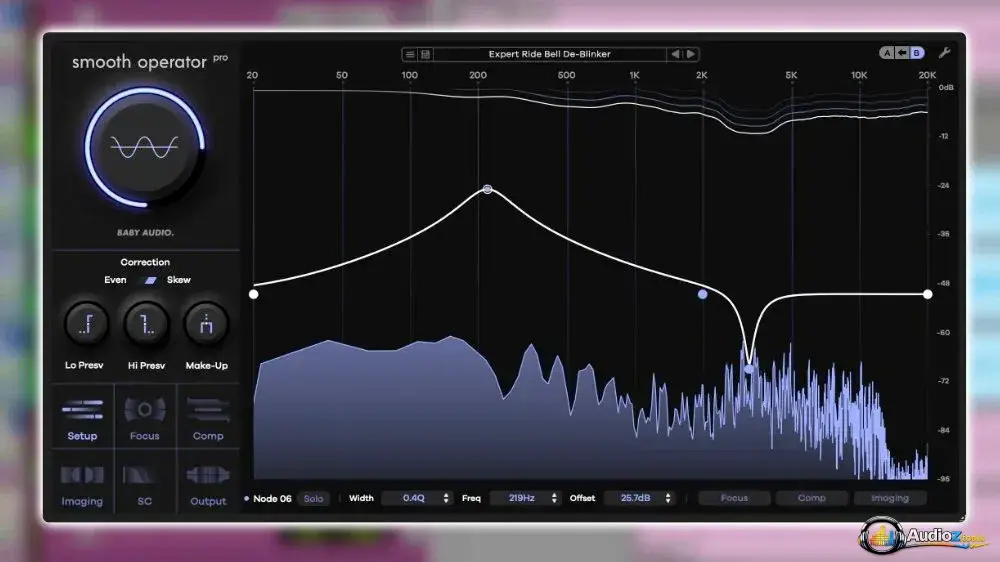
Task: Open the Focus section in sidebar
Action: pos(145,418)
